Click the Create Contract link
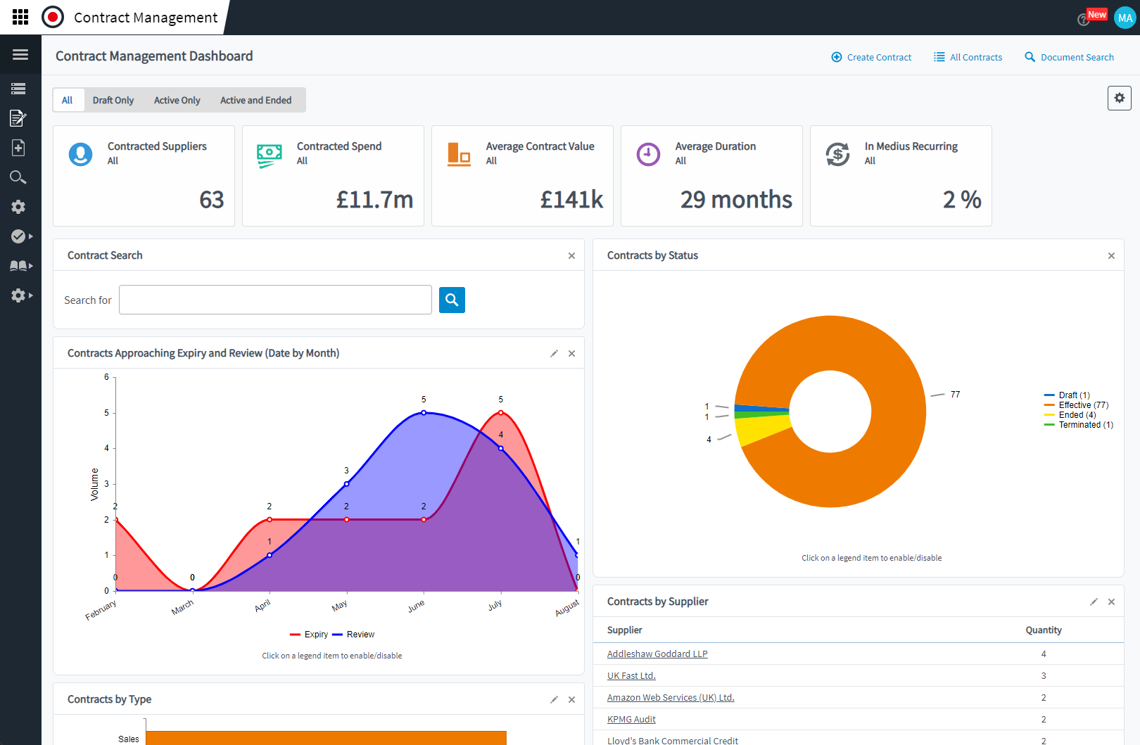Screen dimensions: 1140x745 871,57
